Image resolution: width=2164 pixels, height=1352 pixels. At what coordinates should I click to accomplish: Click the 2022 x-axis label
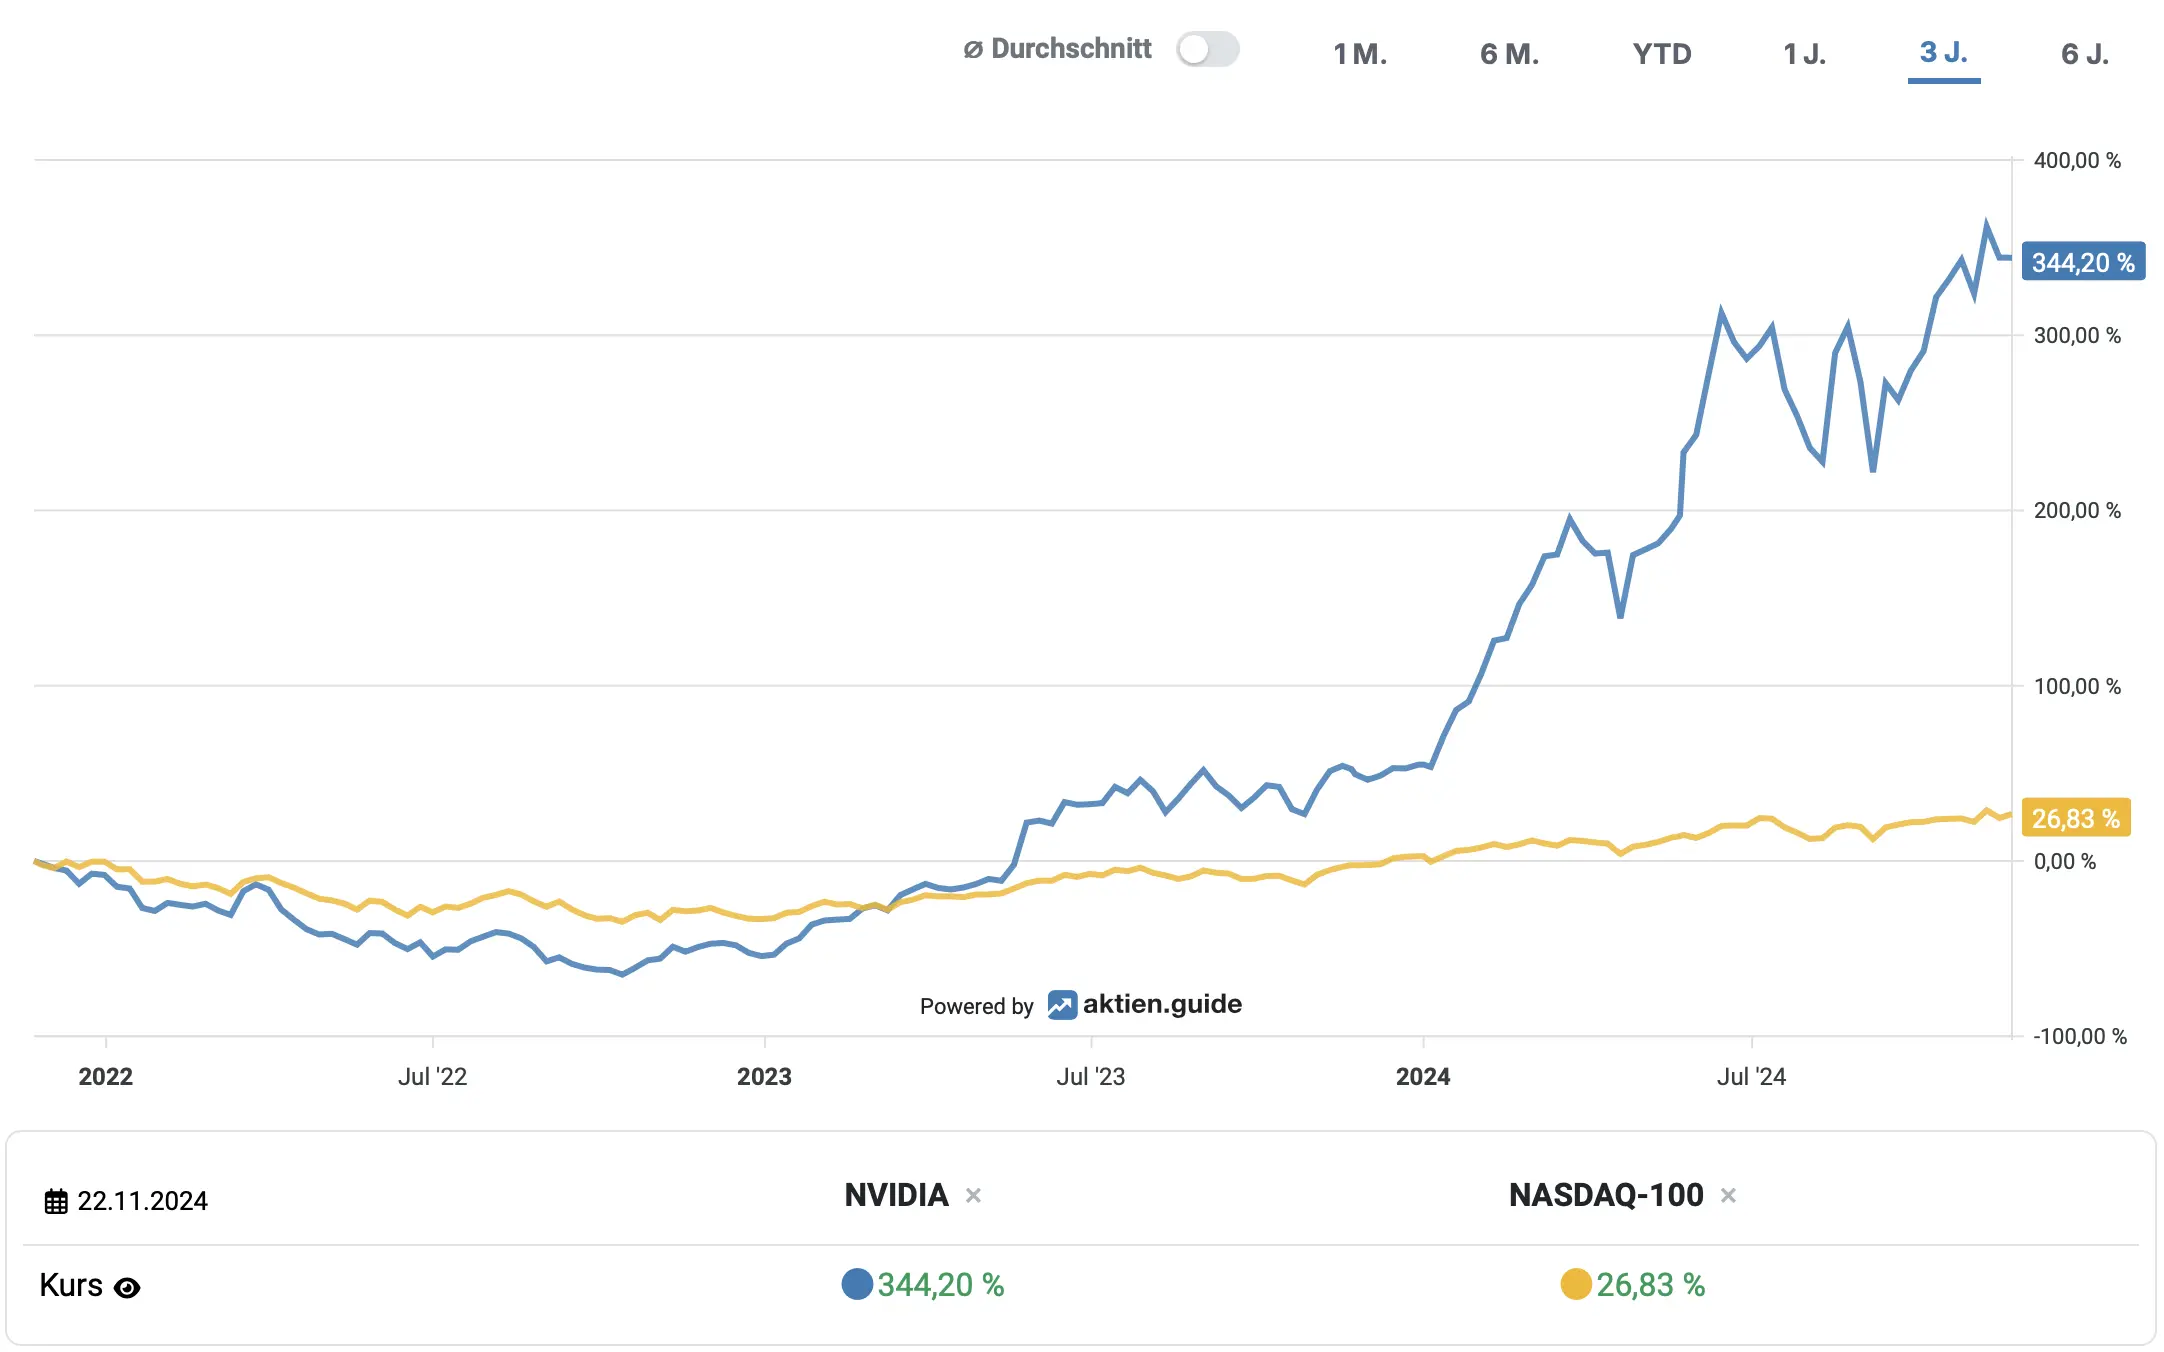tap(105, 1077)
